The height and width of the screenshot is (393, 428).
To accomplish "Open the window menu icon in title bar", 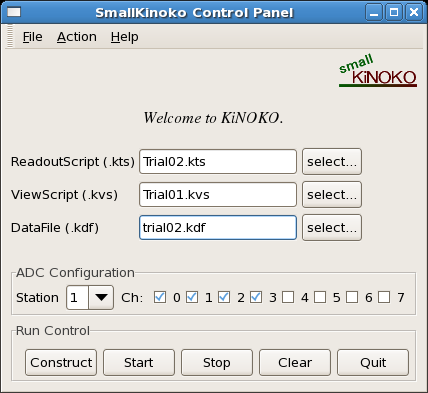I will point(14,12).
